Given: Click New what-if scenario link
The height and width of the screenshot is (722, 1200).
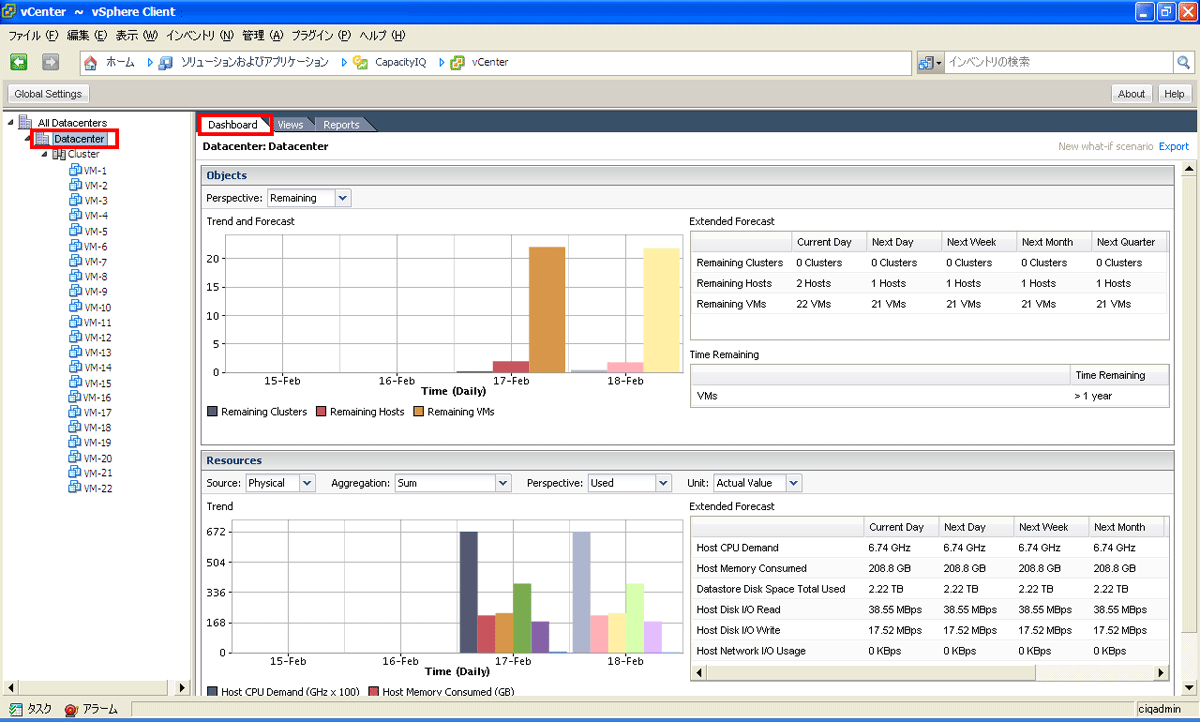Looking at the screenshot, I should point(1106,146).
